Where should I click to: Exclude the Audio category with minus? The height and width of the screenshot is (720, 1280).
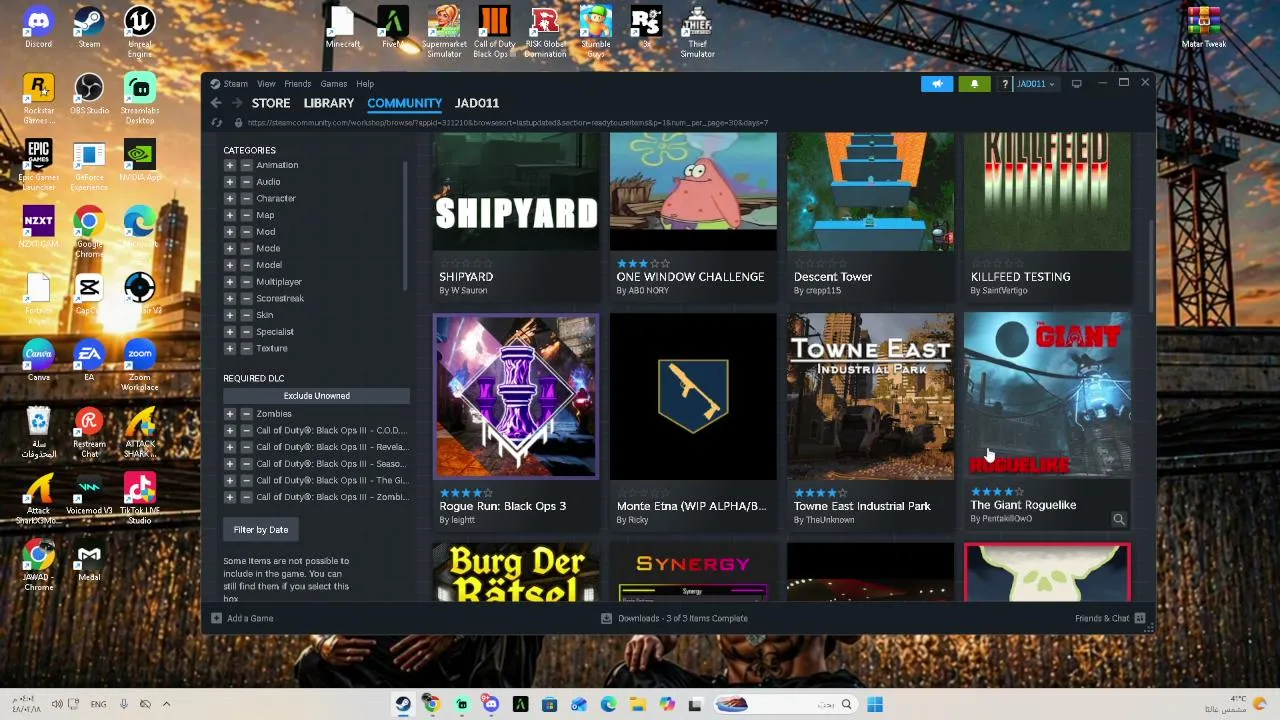pos(246,182)
